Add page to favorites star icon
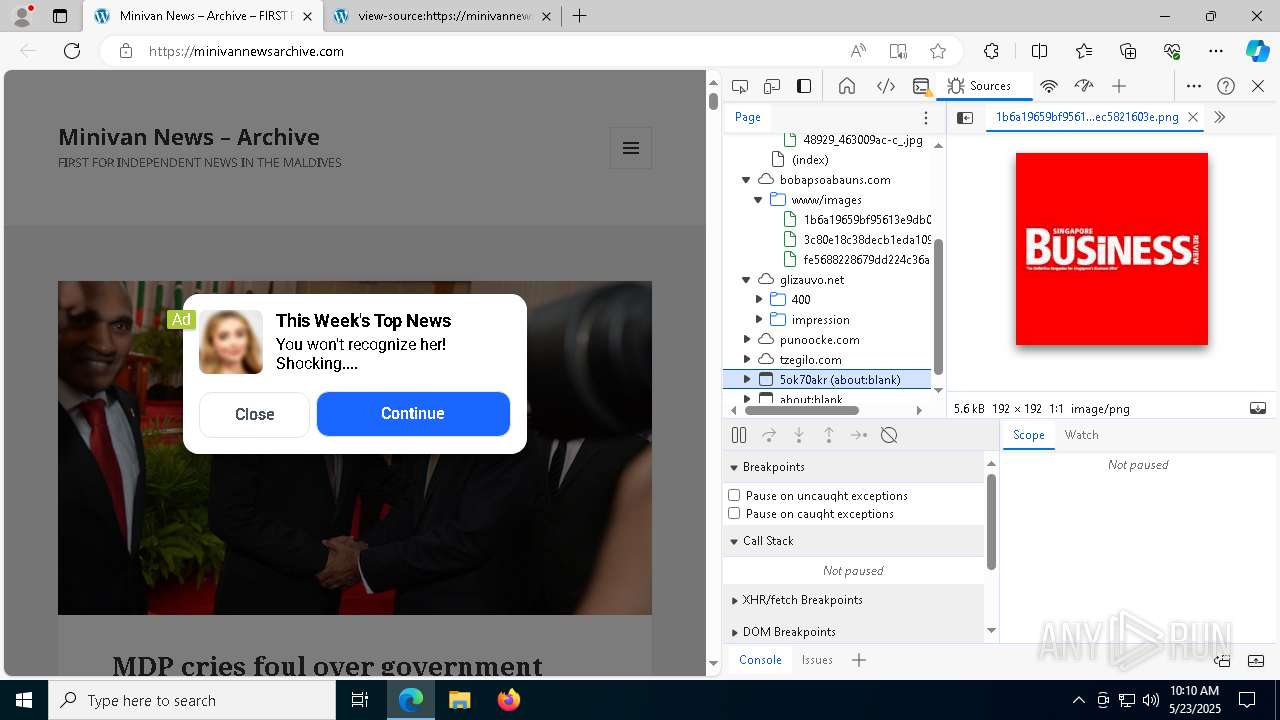 point(937,51)
